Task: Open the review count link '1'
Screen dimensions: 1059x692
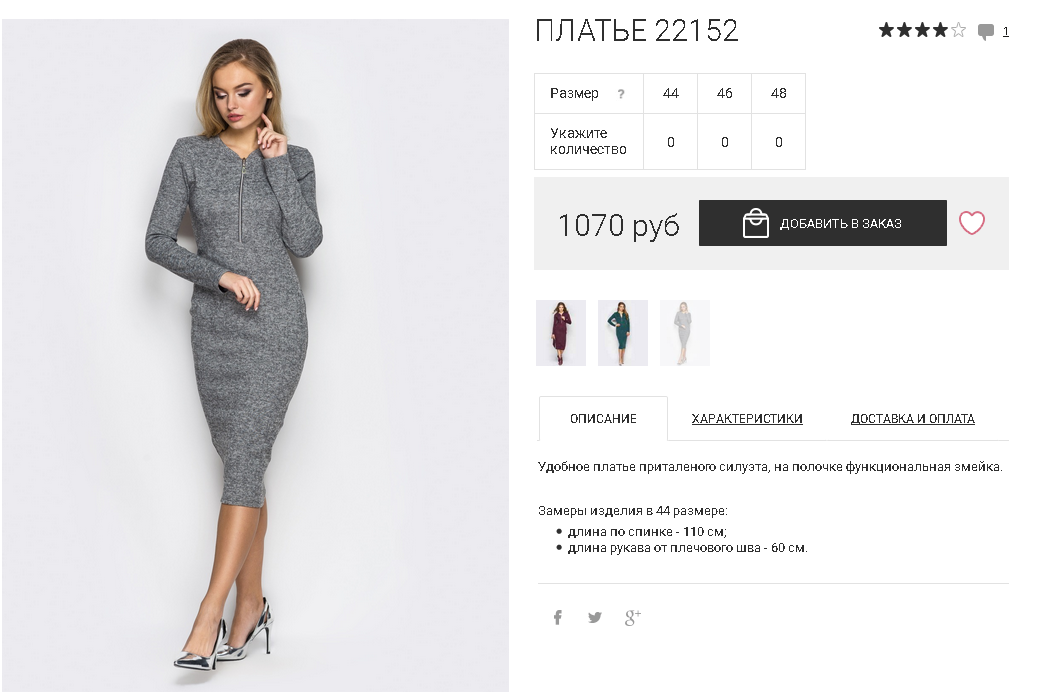Action: pyautogui.click(x=1006, y=31)
